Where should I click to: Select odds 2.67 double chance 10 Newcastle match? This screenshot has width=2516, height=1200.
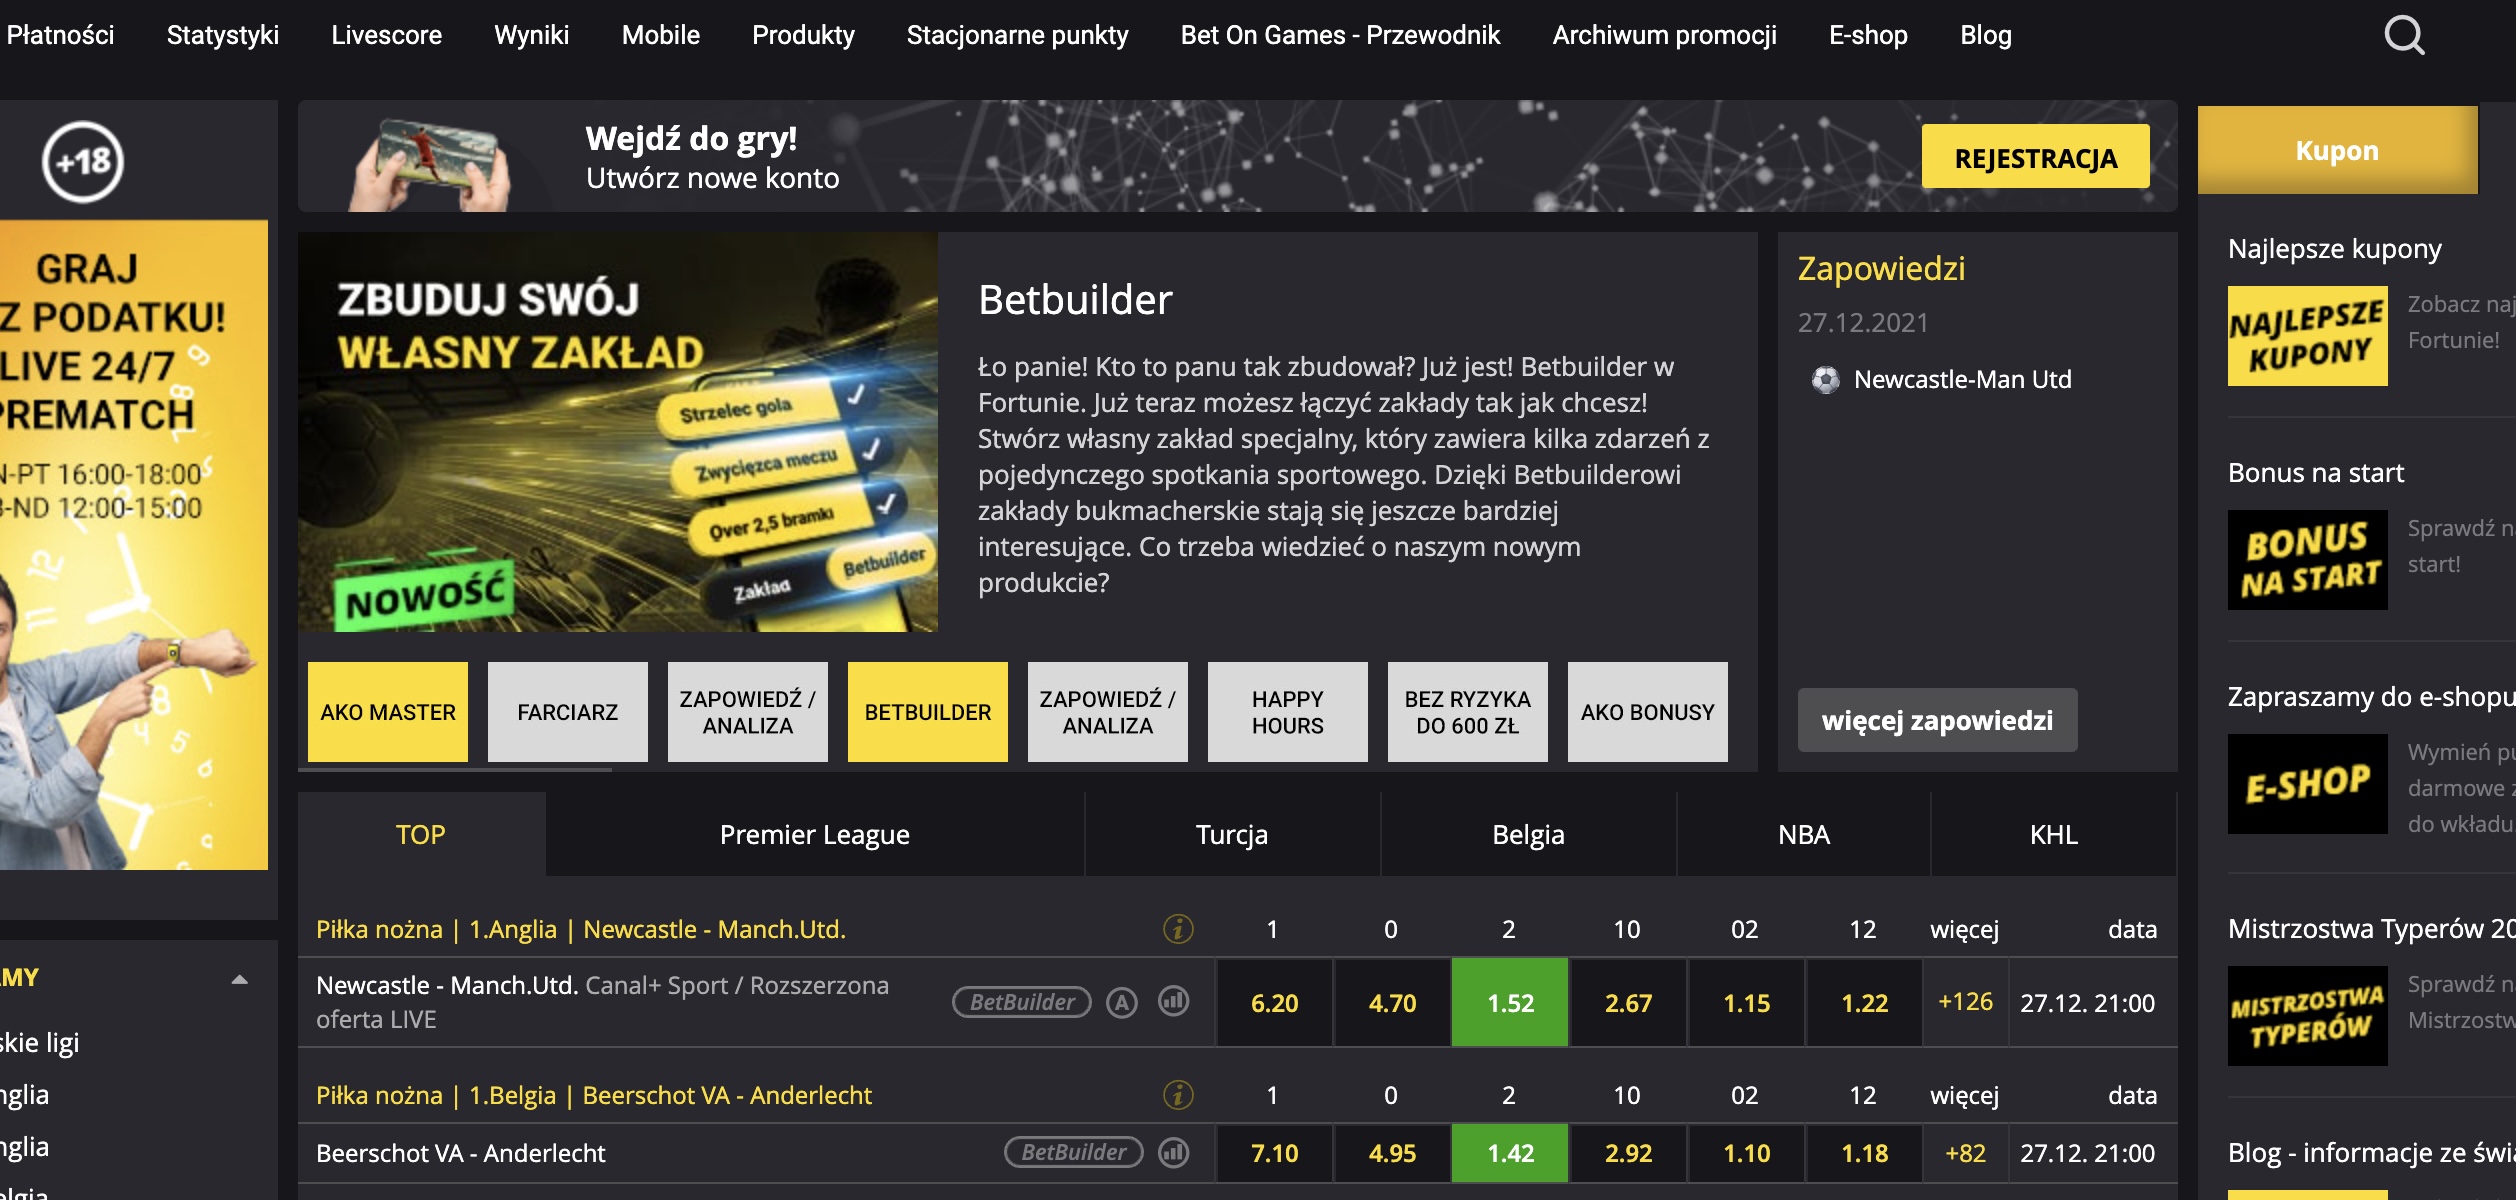point(1628,1003)
